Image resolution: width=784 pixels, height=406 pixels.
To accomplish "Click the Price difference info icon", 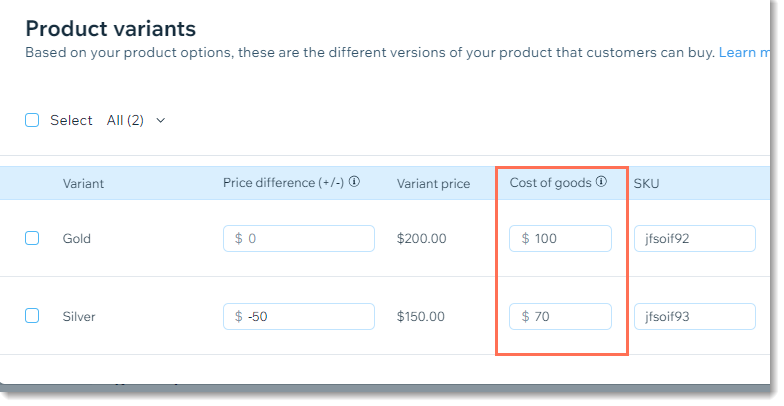I will pos(354,182).
